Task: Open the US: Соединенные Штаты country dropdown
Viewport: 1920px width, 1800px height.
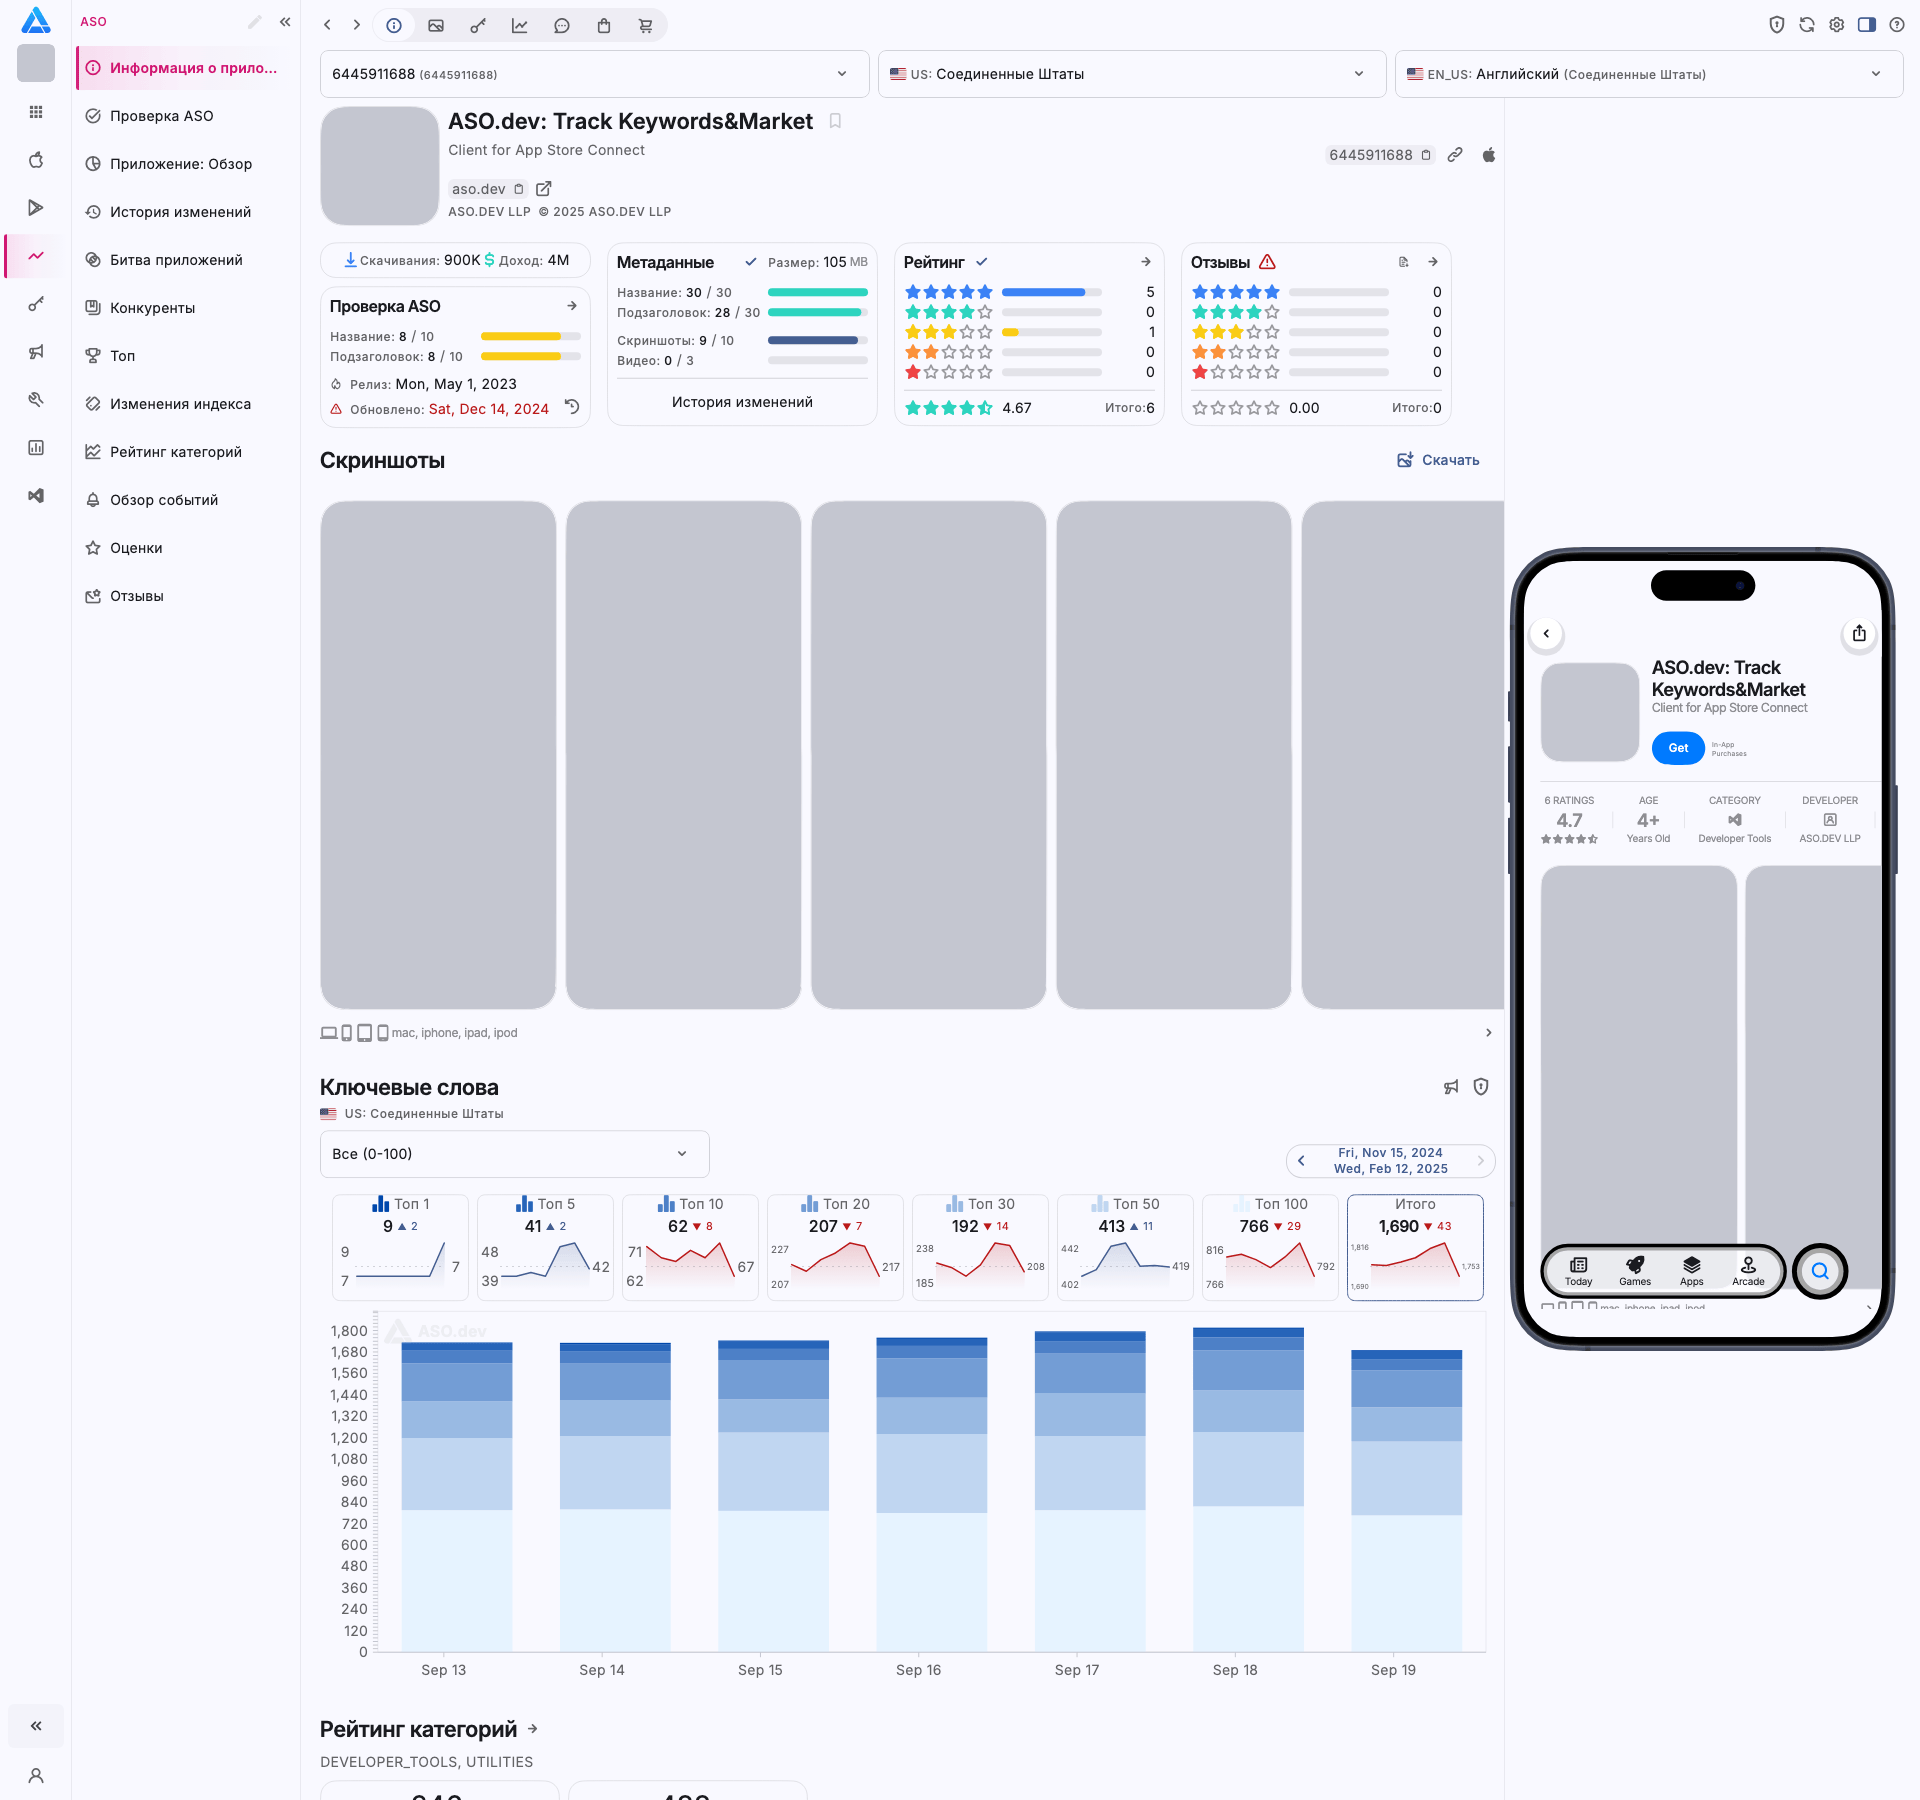Action: (x=1132, y=74)
